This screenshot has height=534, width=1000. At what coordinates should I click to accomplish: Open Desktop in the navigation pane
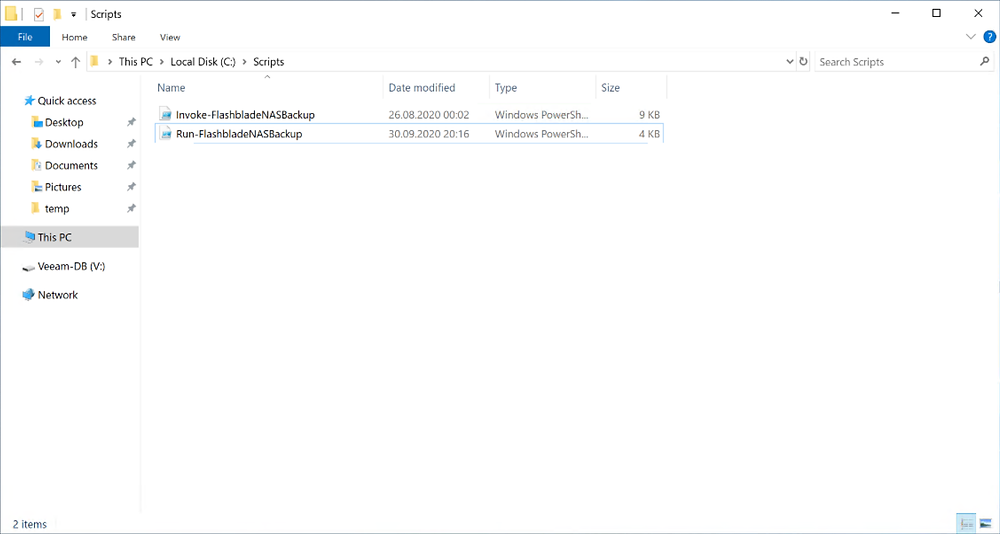click(64, 122)
